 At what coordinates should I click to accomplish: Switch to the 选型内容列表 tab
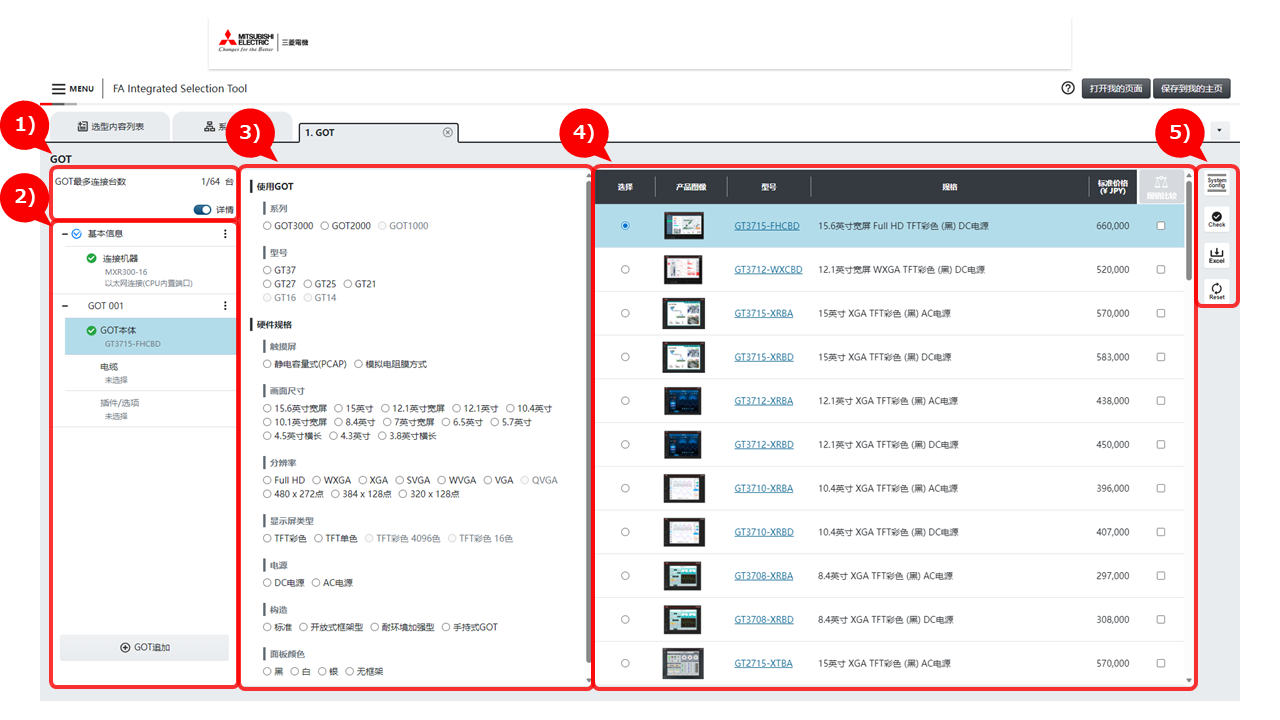(x=110, y=127)
